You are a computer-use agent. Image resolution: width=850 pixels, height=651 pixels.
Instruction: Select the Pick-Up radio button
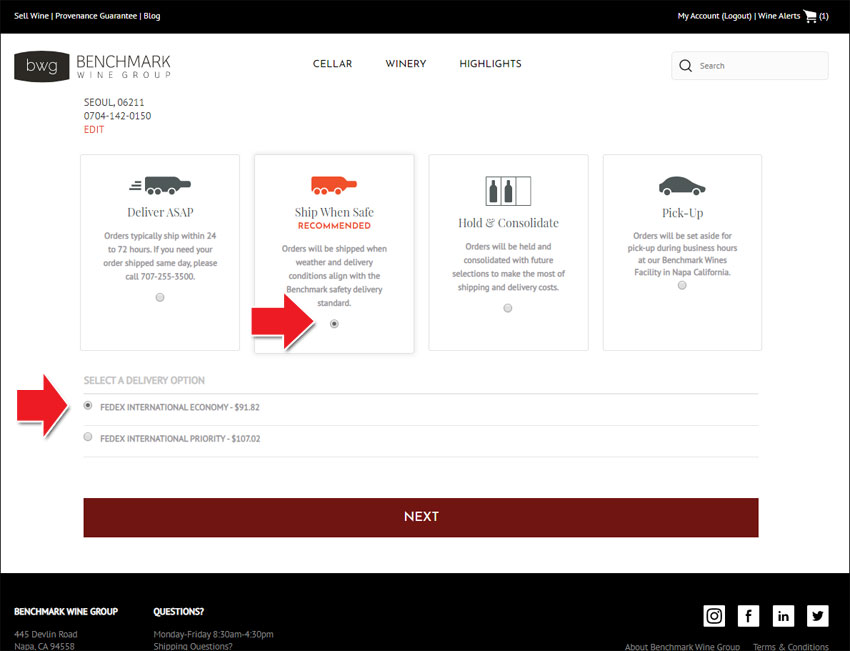(x=682, y=285)
